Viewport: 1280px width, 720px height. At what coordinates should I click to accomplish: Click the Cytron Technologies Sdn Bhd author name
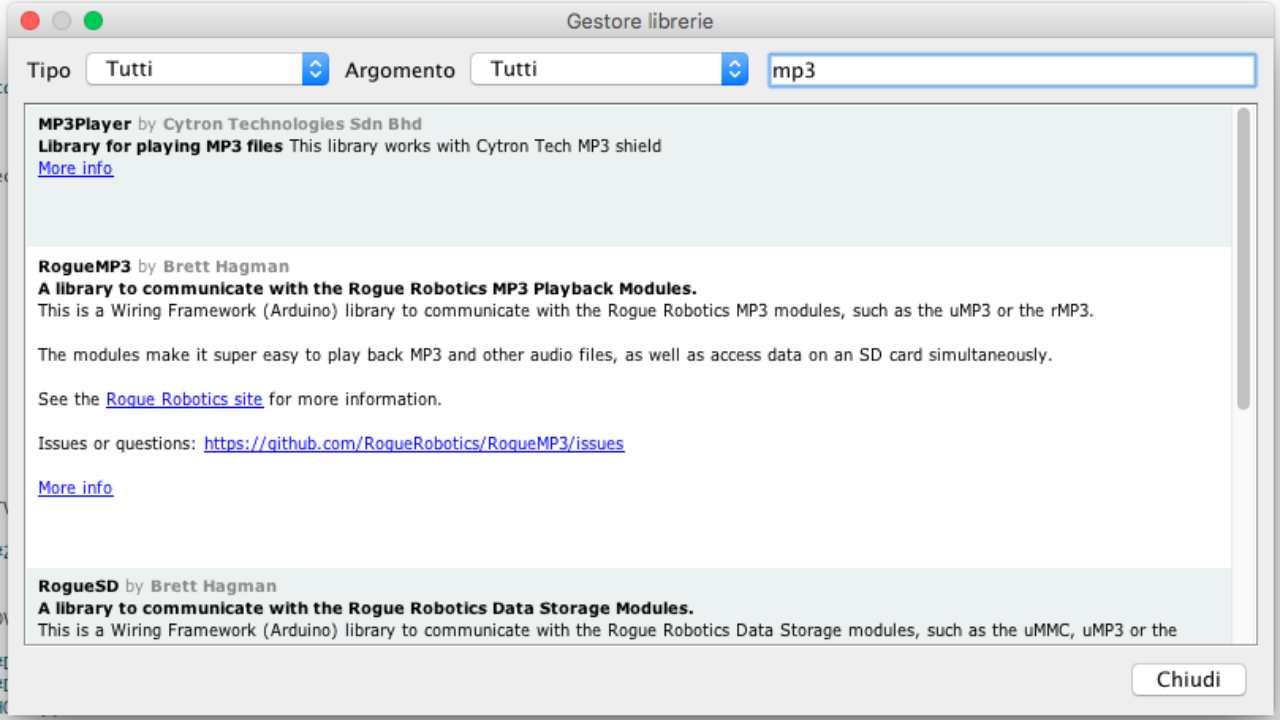[x=292, y=124]
